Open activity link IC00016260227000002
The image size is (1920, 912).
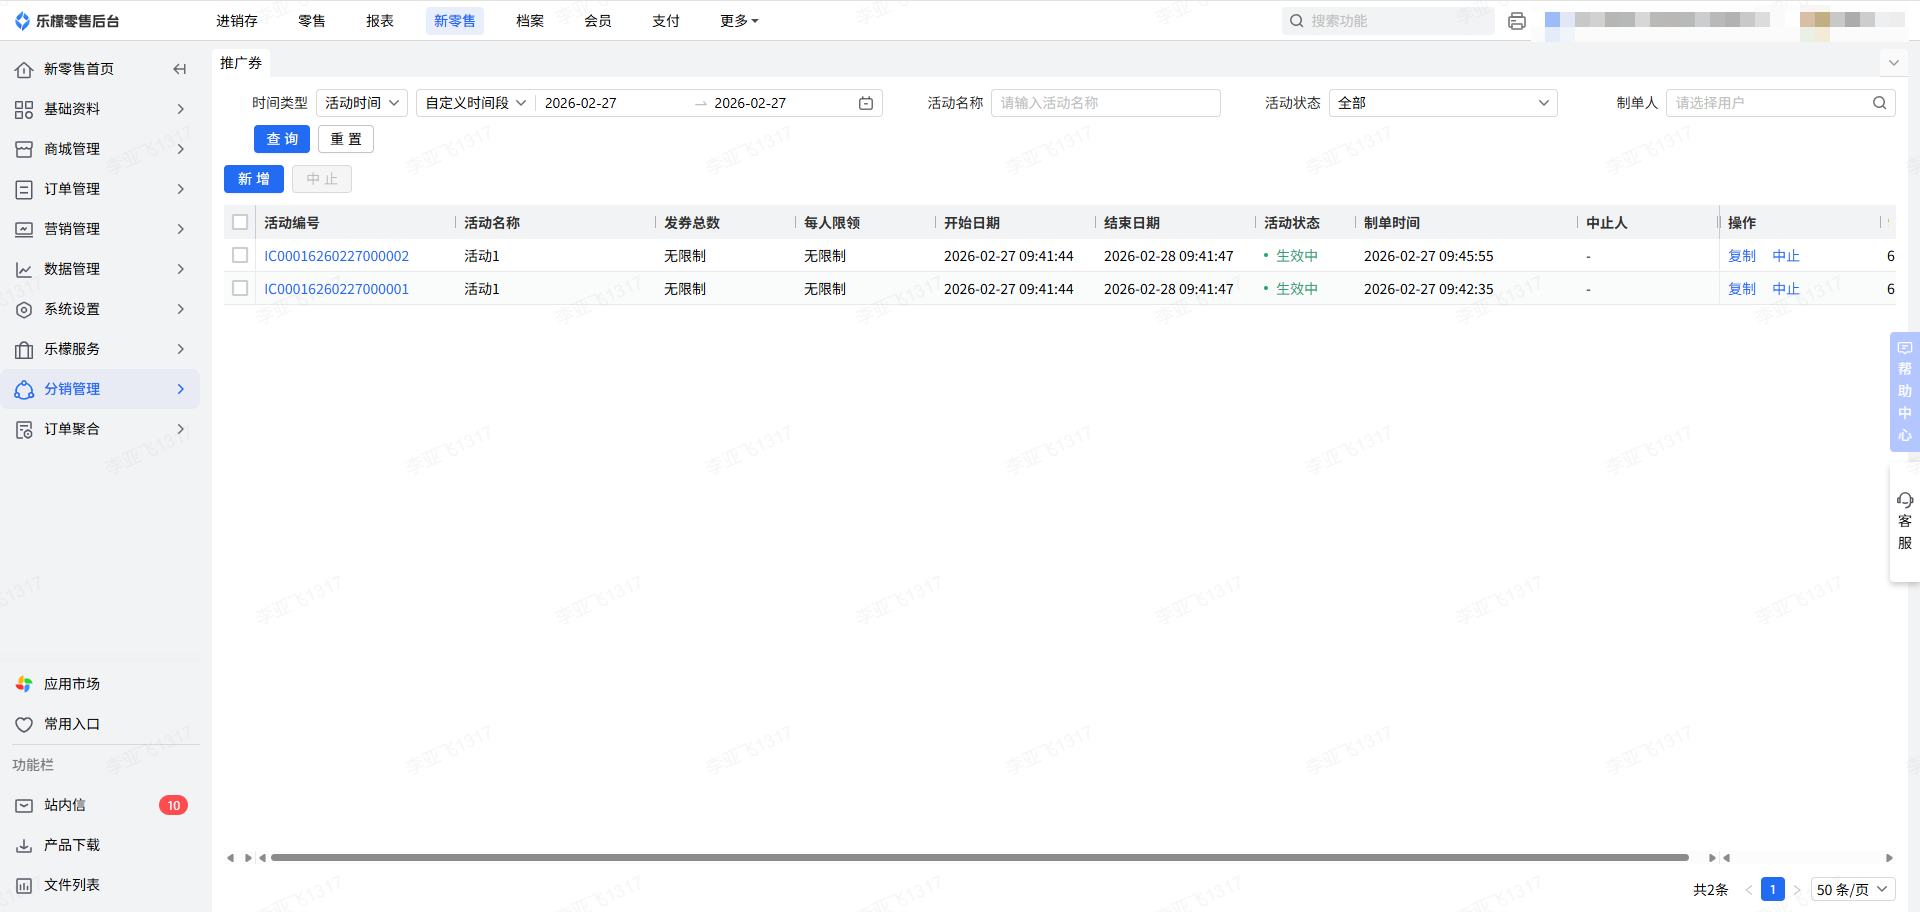coord(336,256)
